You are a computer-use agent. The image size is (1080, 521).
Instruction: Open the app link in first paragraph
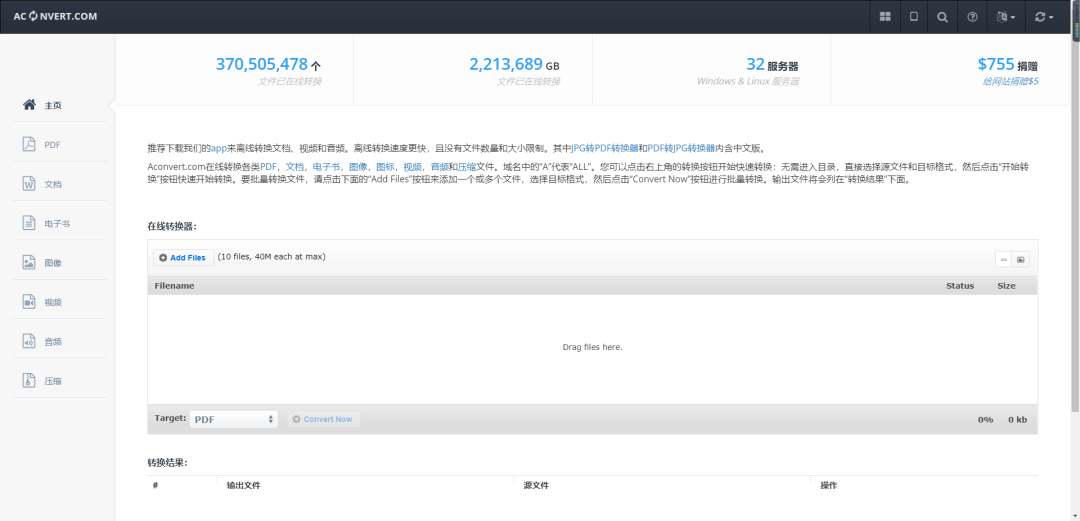219,148
